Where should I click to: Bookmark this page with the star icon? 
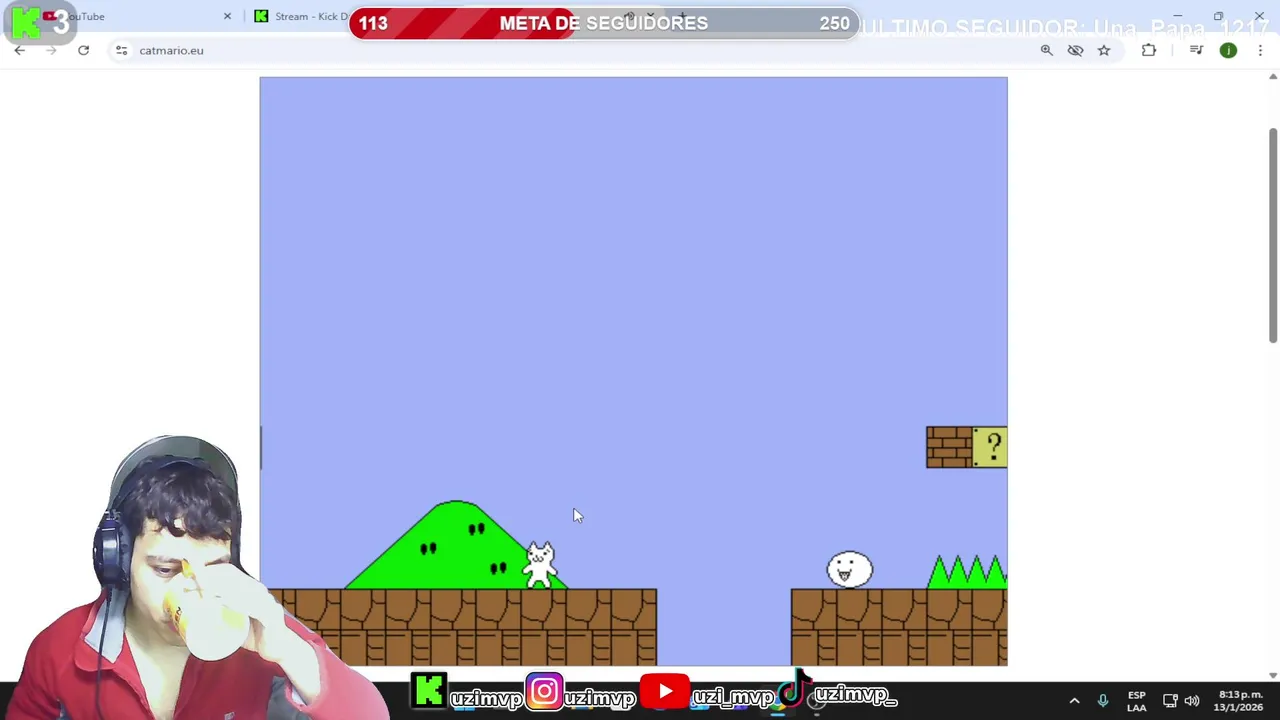[1104, 50]
